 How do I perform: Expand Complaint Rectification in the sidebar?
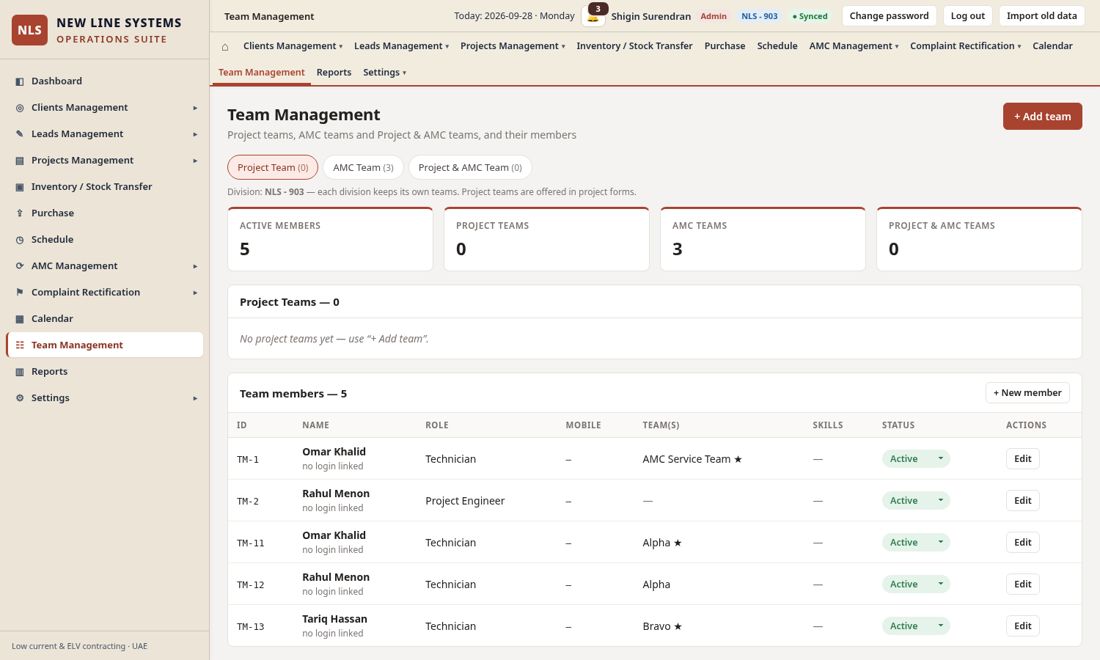tap(195, 292)
